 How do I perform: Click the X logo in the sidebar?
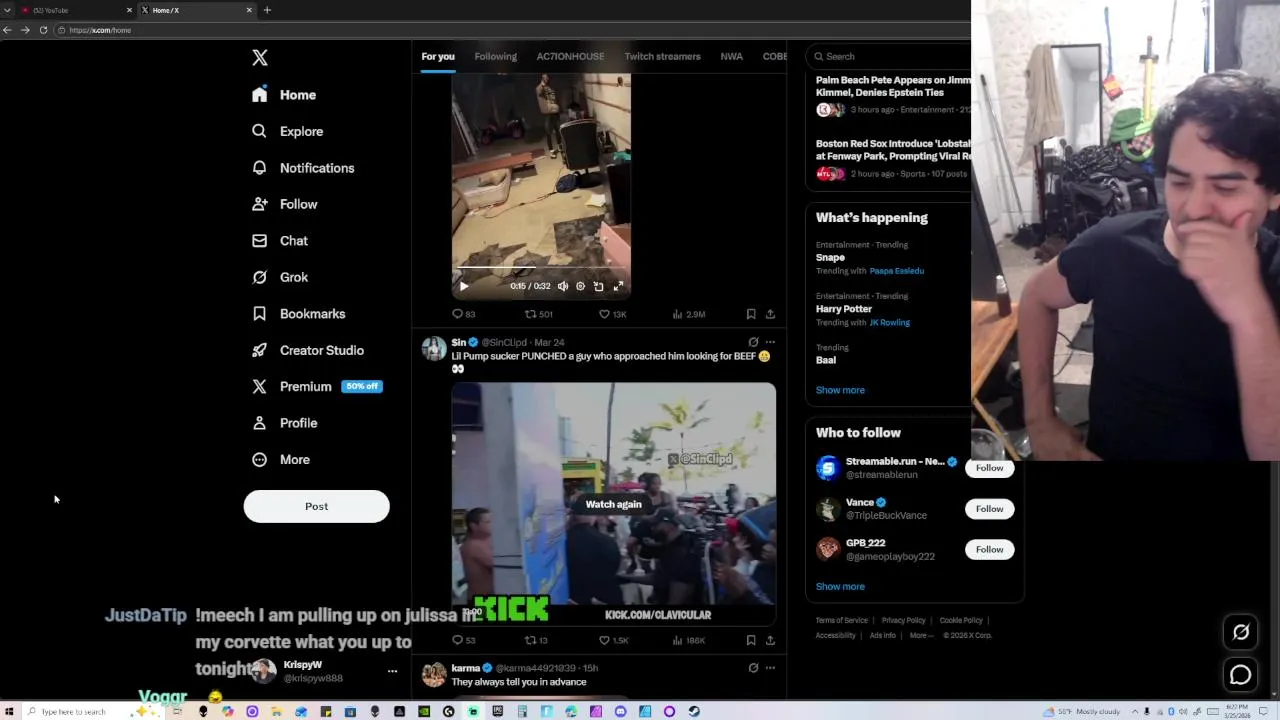click(x=260, y=58)
